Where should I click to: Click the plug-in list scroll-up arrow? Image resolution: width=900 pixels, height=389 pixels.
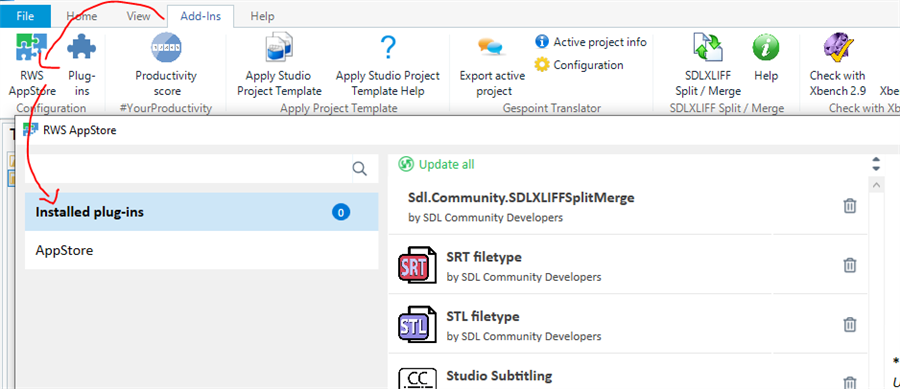coord(876,185)
